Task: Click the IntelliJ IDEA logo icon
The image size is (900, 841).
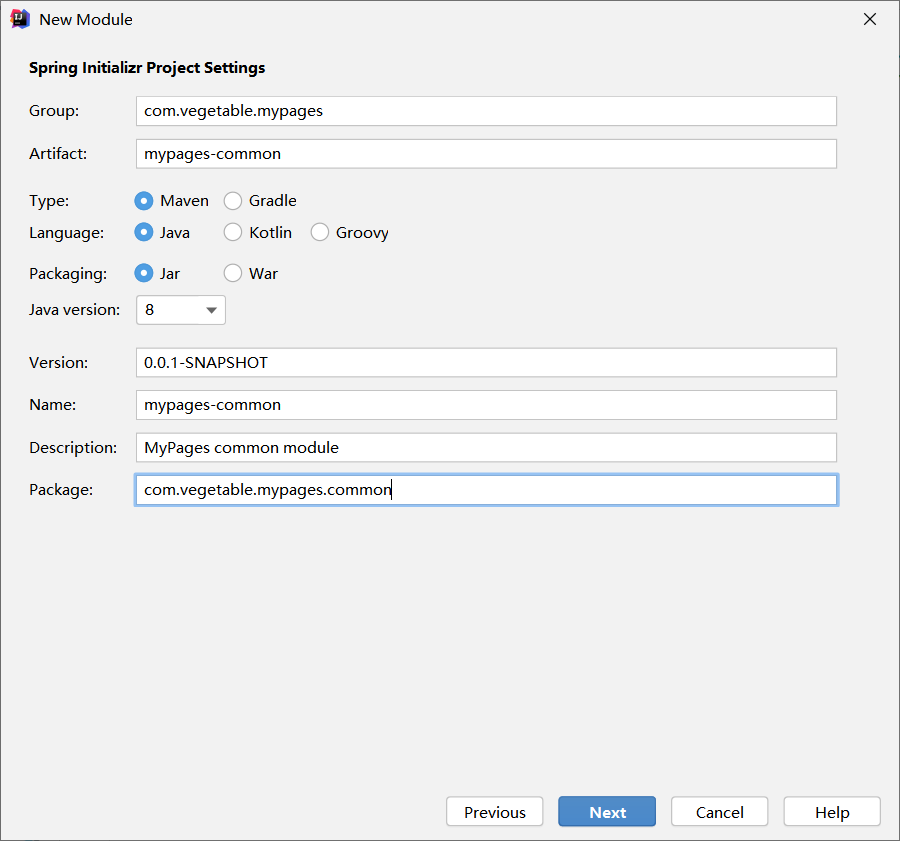Action: (20, 19)
